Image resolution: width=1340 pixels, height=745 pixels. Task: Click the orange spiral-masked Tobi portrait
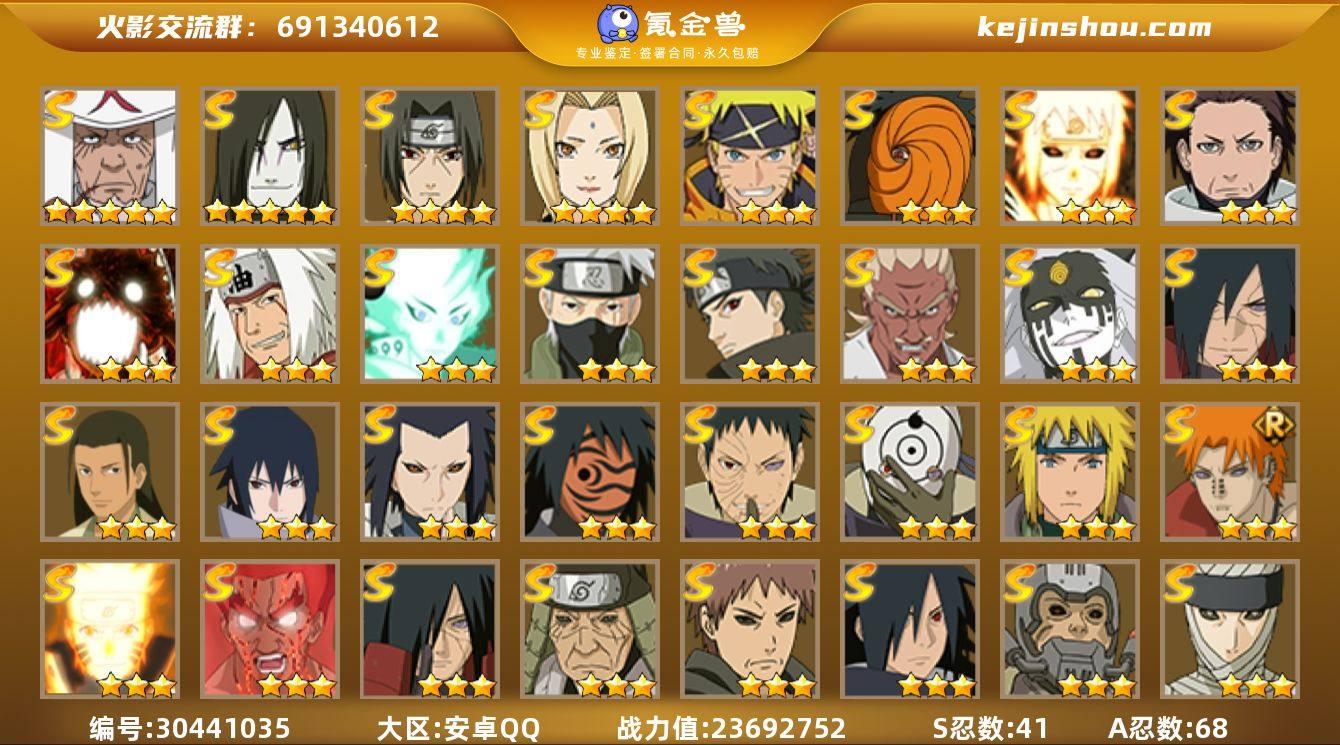point(910,156)
